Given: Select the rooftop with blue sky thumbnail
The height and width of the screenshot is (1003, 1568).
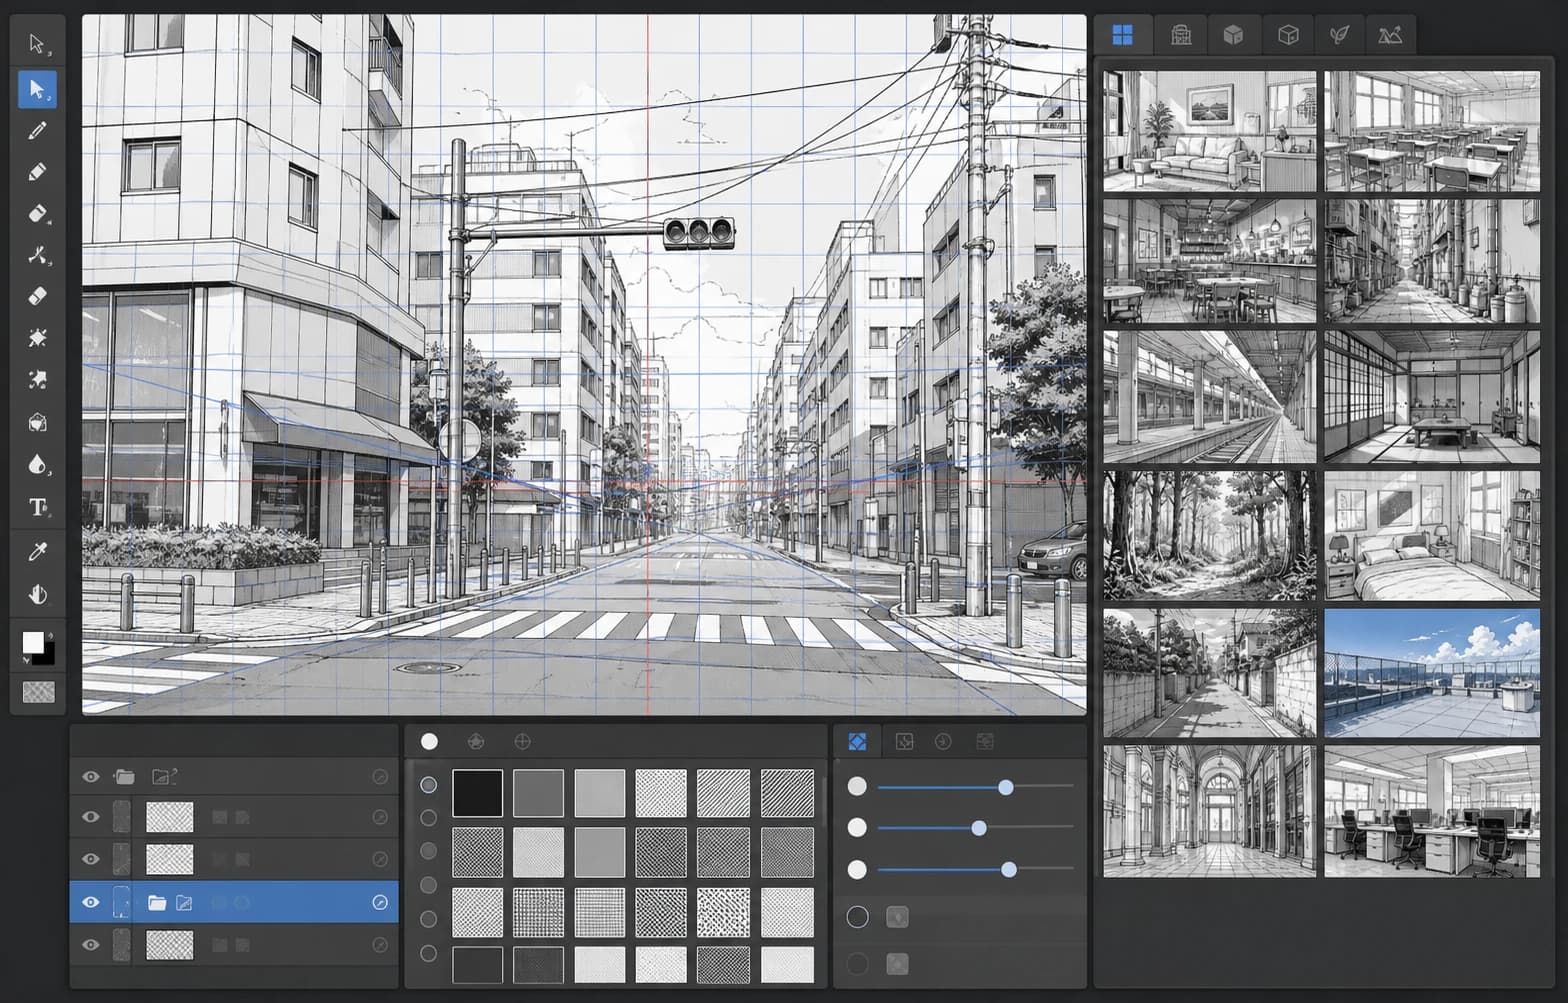Looking at the screenshot, I should coord(1432,673).
